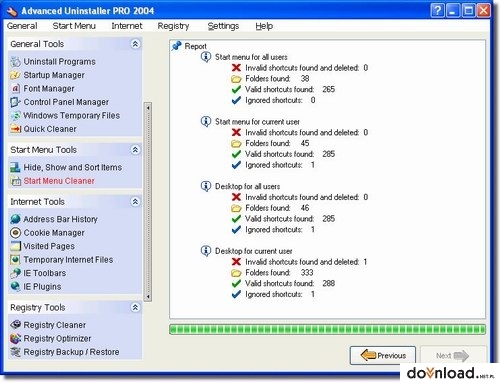The height and width of the screenshot is (382, 500).
Task: Click the sidebar splitter track
Action: (x=148, y=202)
